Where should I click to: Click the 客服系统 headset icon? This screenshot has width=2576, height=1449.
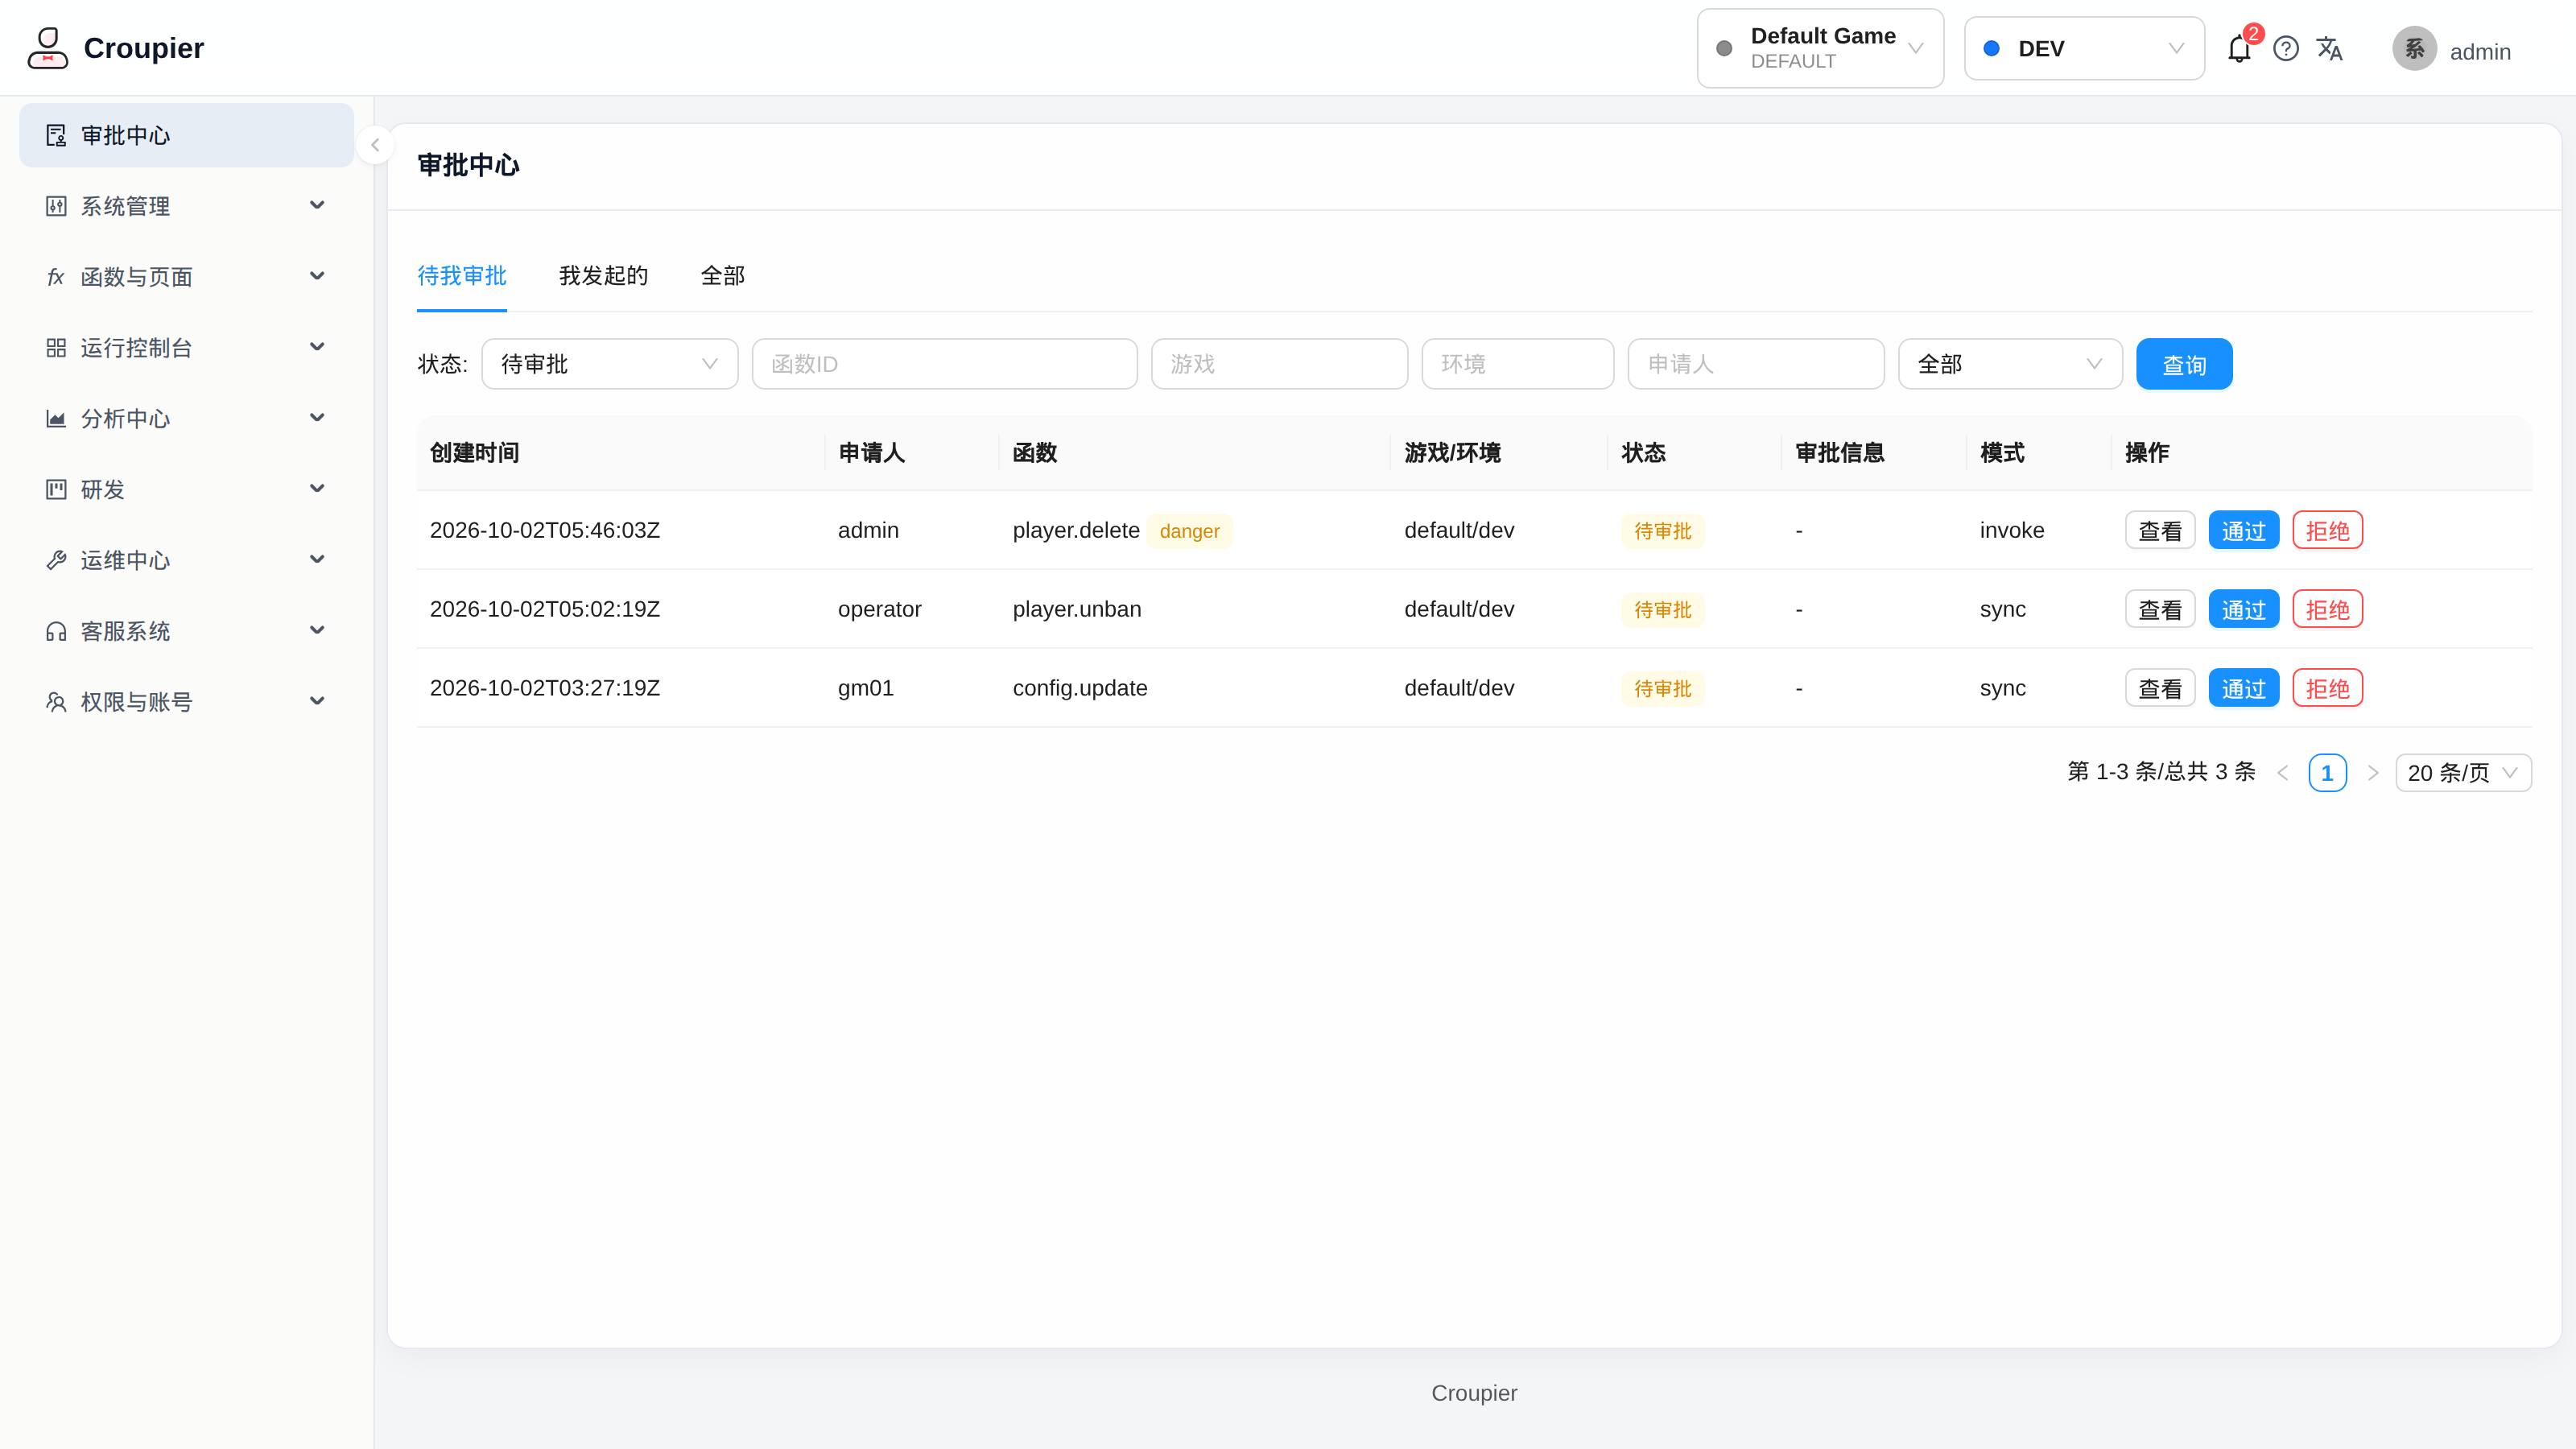(x=56, y=632)
